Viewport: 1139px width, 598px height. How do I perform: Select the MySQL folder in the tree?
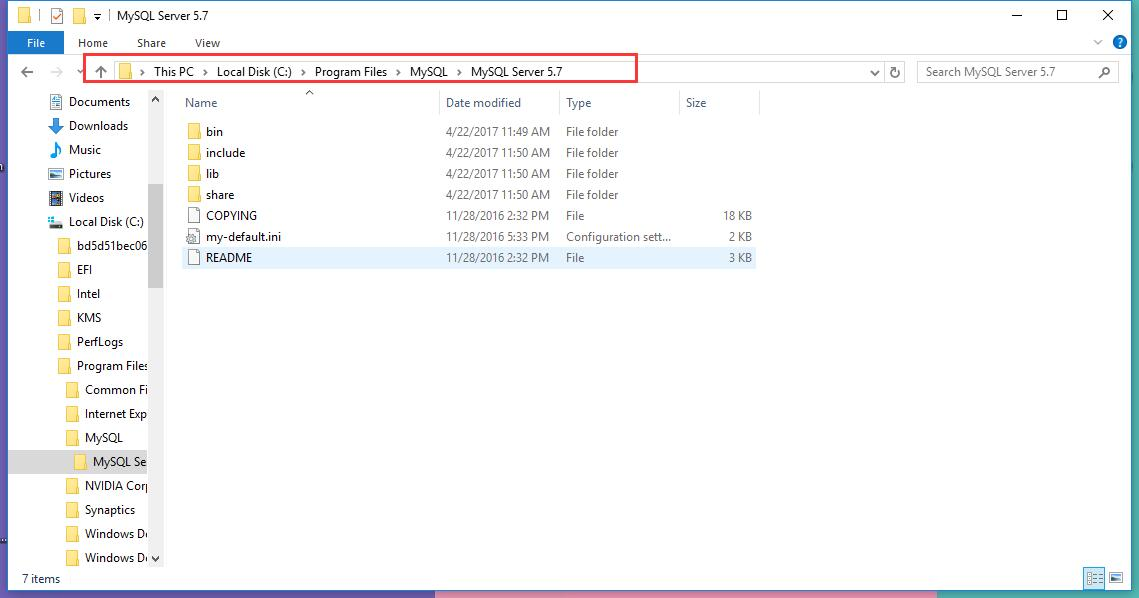[103, 437]
